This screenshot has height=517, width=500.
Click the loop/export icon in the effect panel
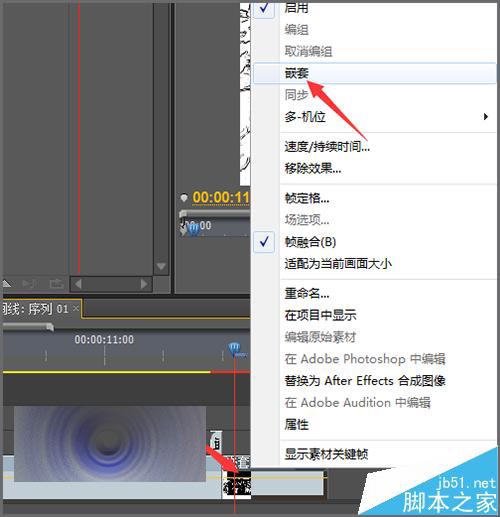click(x=56, y=284)
